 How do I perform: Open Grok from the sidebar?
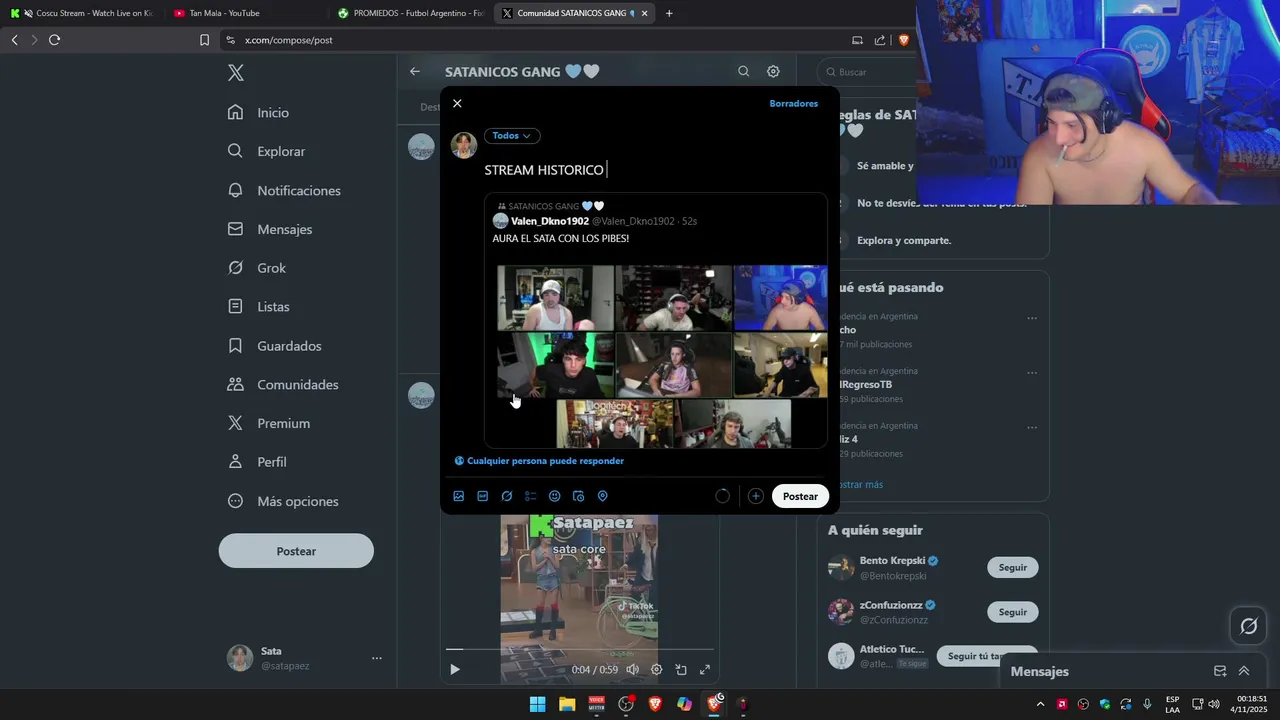tap(257, 268)
